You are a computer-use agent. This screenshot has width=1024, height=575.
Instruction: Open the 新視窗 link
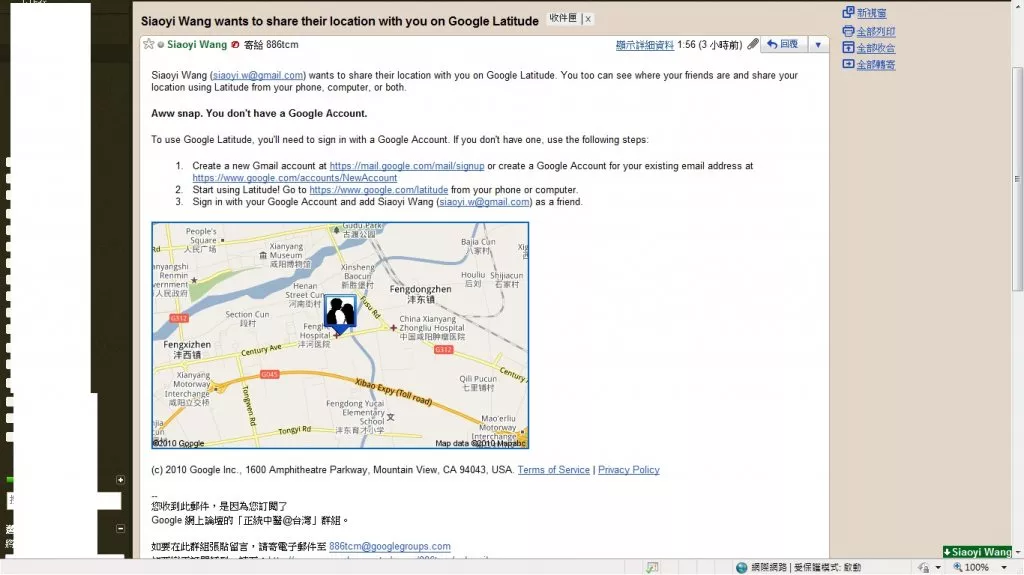(871, 13)
